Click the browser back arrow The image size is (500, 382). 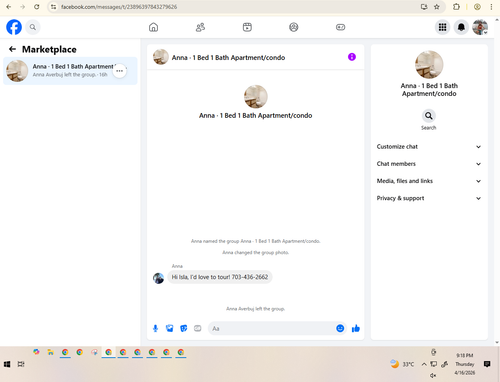click(x=9, y=7)
